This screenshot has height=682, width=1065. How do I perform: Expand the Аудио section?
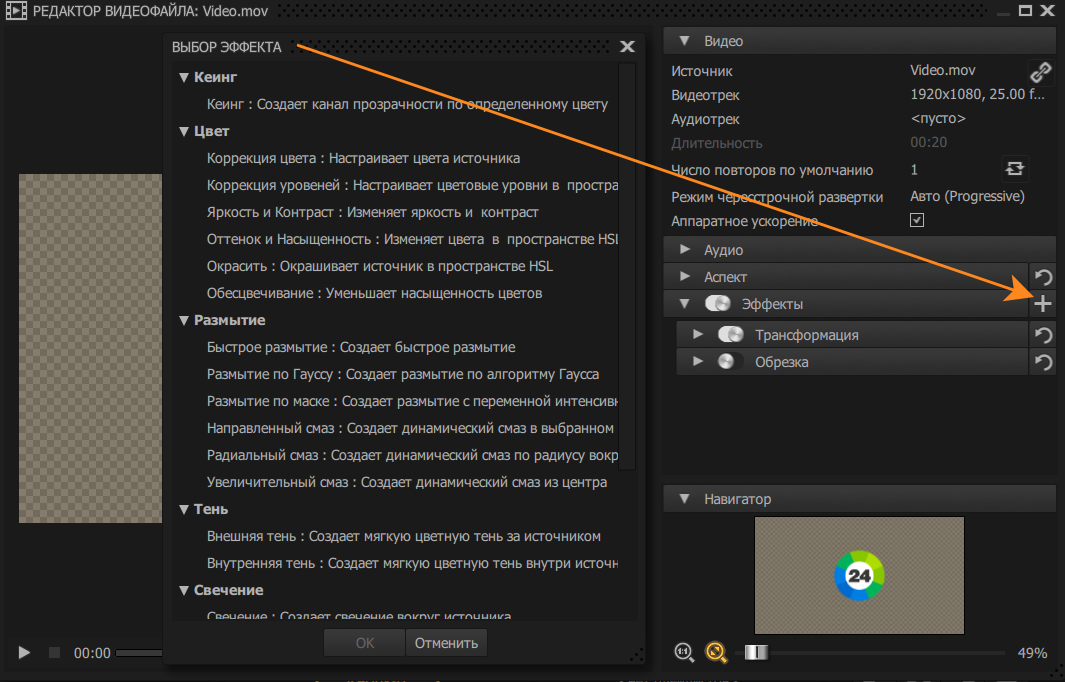tap(685, 249)
